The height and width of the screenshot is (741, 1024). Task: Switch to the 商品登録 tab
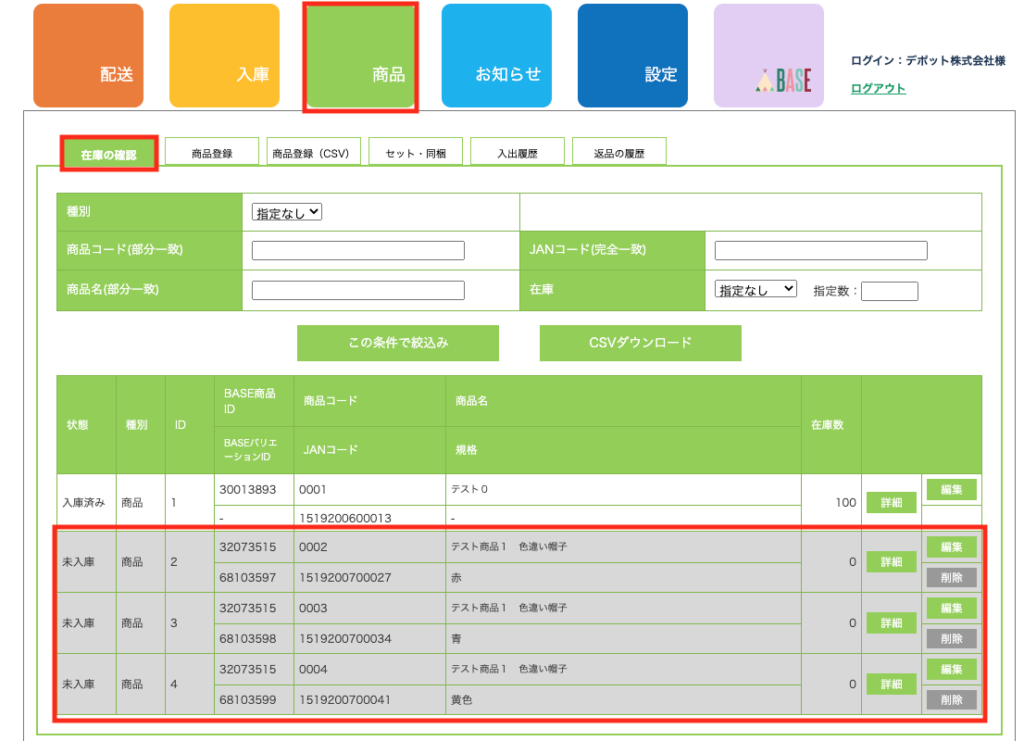[212, 154]
